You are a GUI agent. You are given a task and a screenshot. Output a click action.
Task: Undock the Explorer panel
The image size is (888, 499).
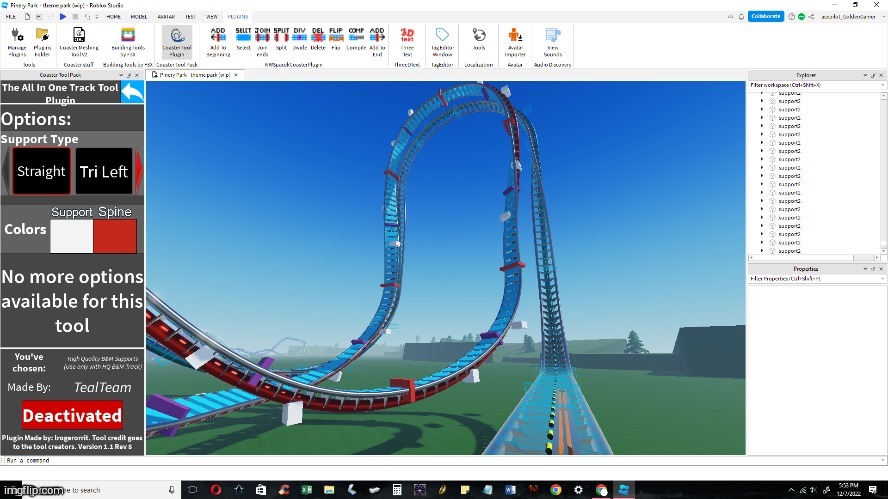tap(873, 75)
